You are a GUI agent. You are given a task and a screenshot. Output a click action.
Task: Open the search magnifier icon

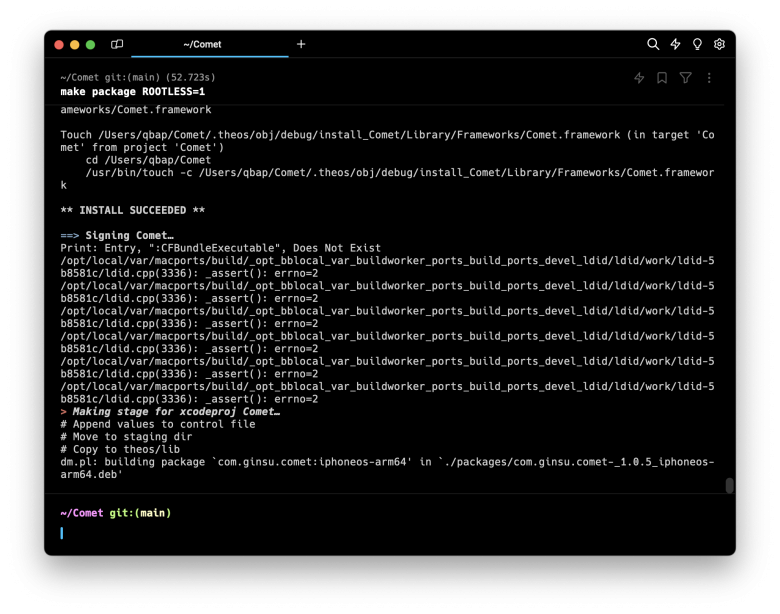coord(653,44)
